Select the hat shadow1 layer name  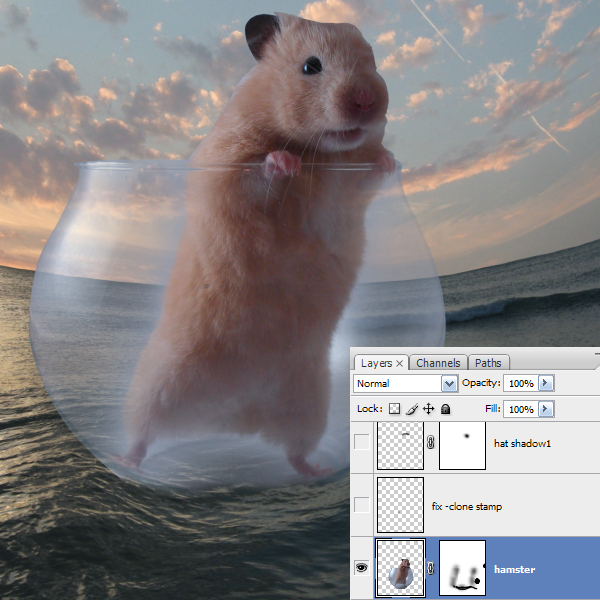(522, 442)
